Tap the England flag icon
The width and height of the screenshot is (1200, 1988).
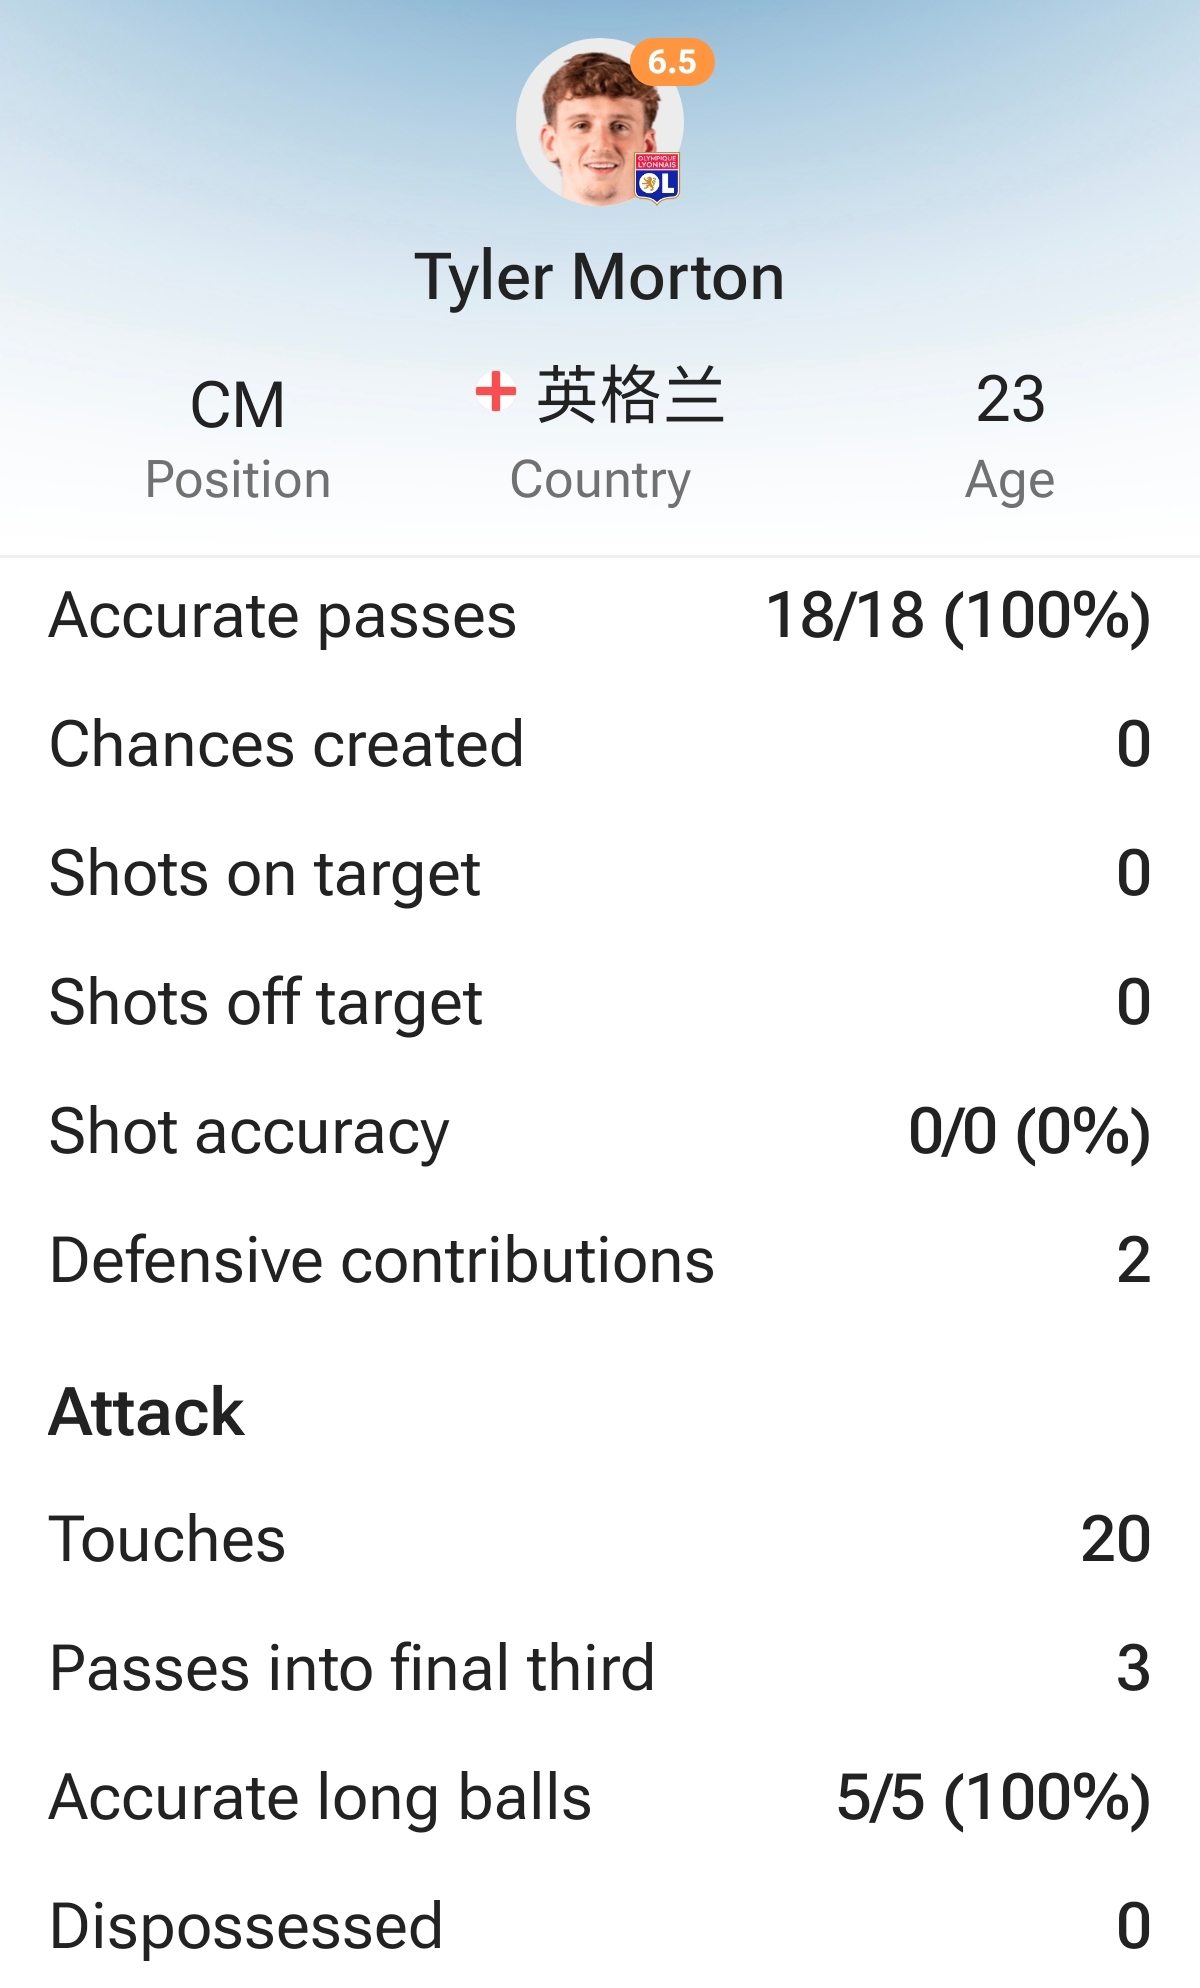(495, 391)
